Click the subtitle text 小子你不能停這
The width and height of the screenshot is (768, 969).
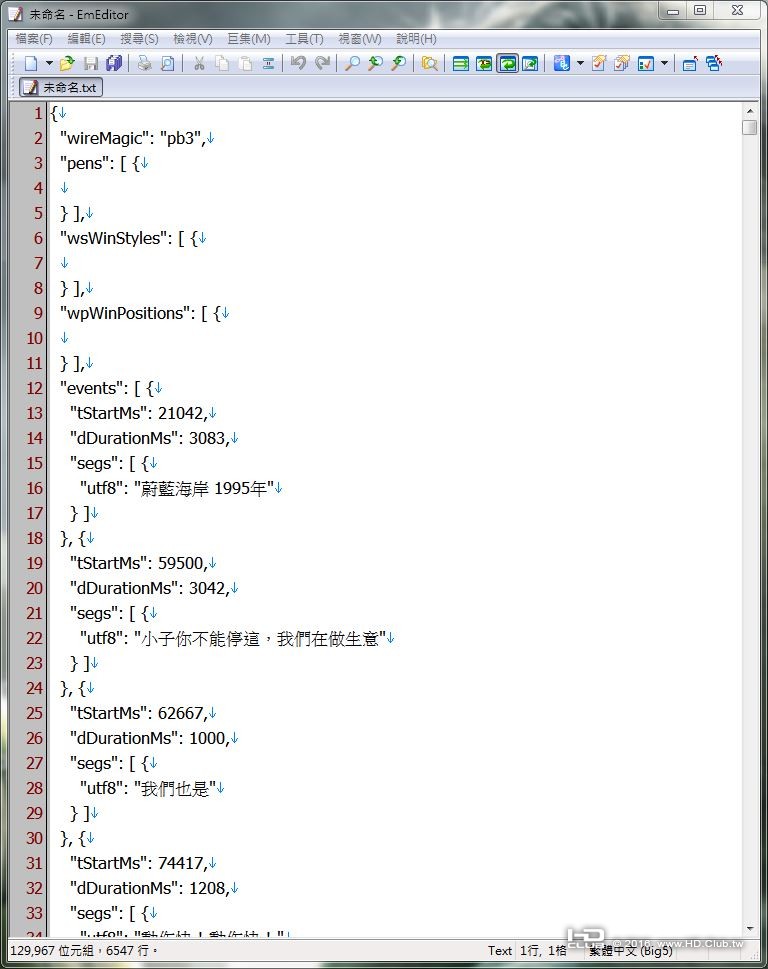201,638
